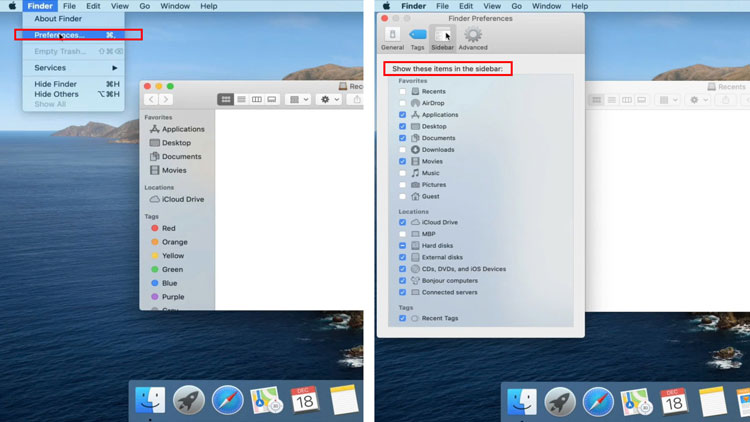Open Maps from the right screenshot's Dock
The image size is (750, 422).
636,402
